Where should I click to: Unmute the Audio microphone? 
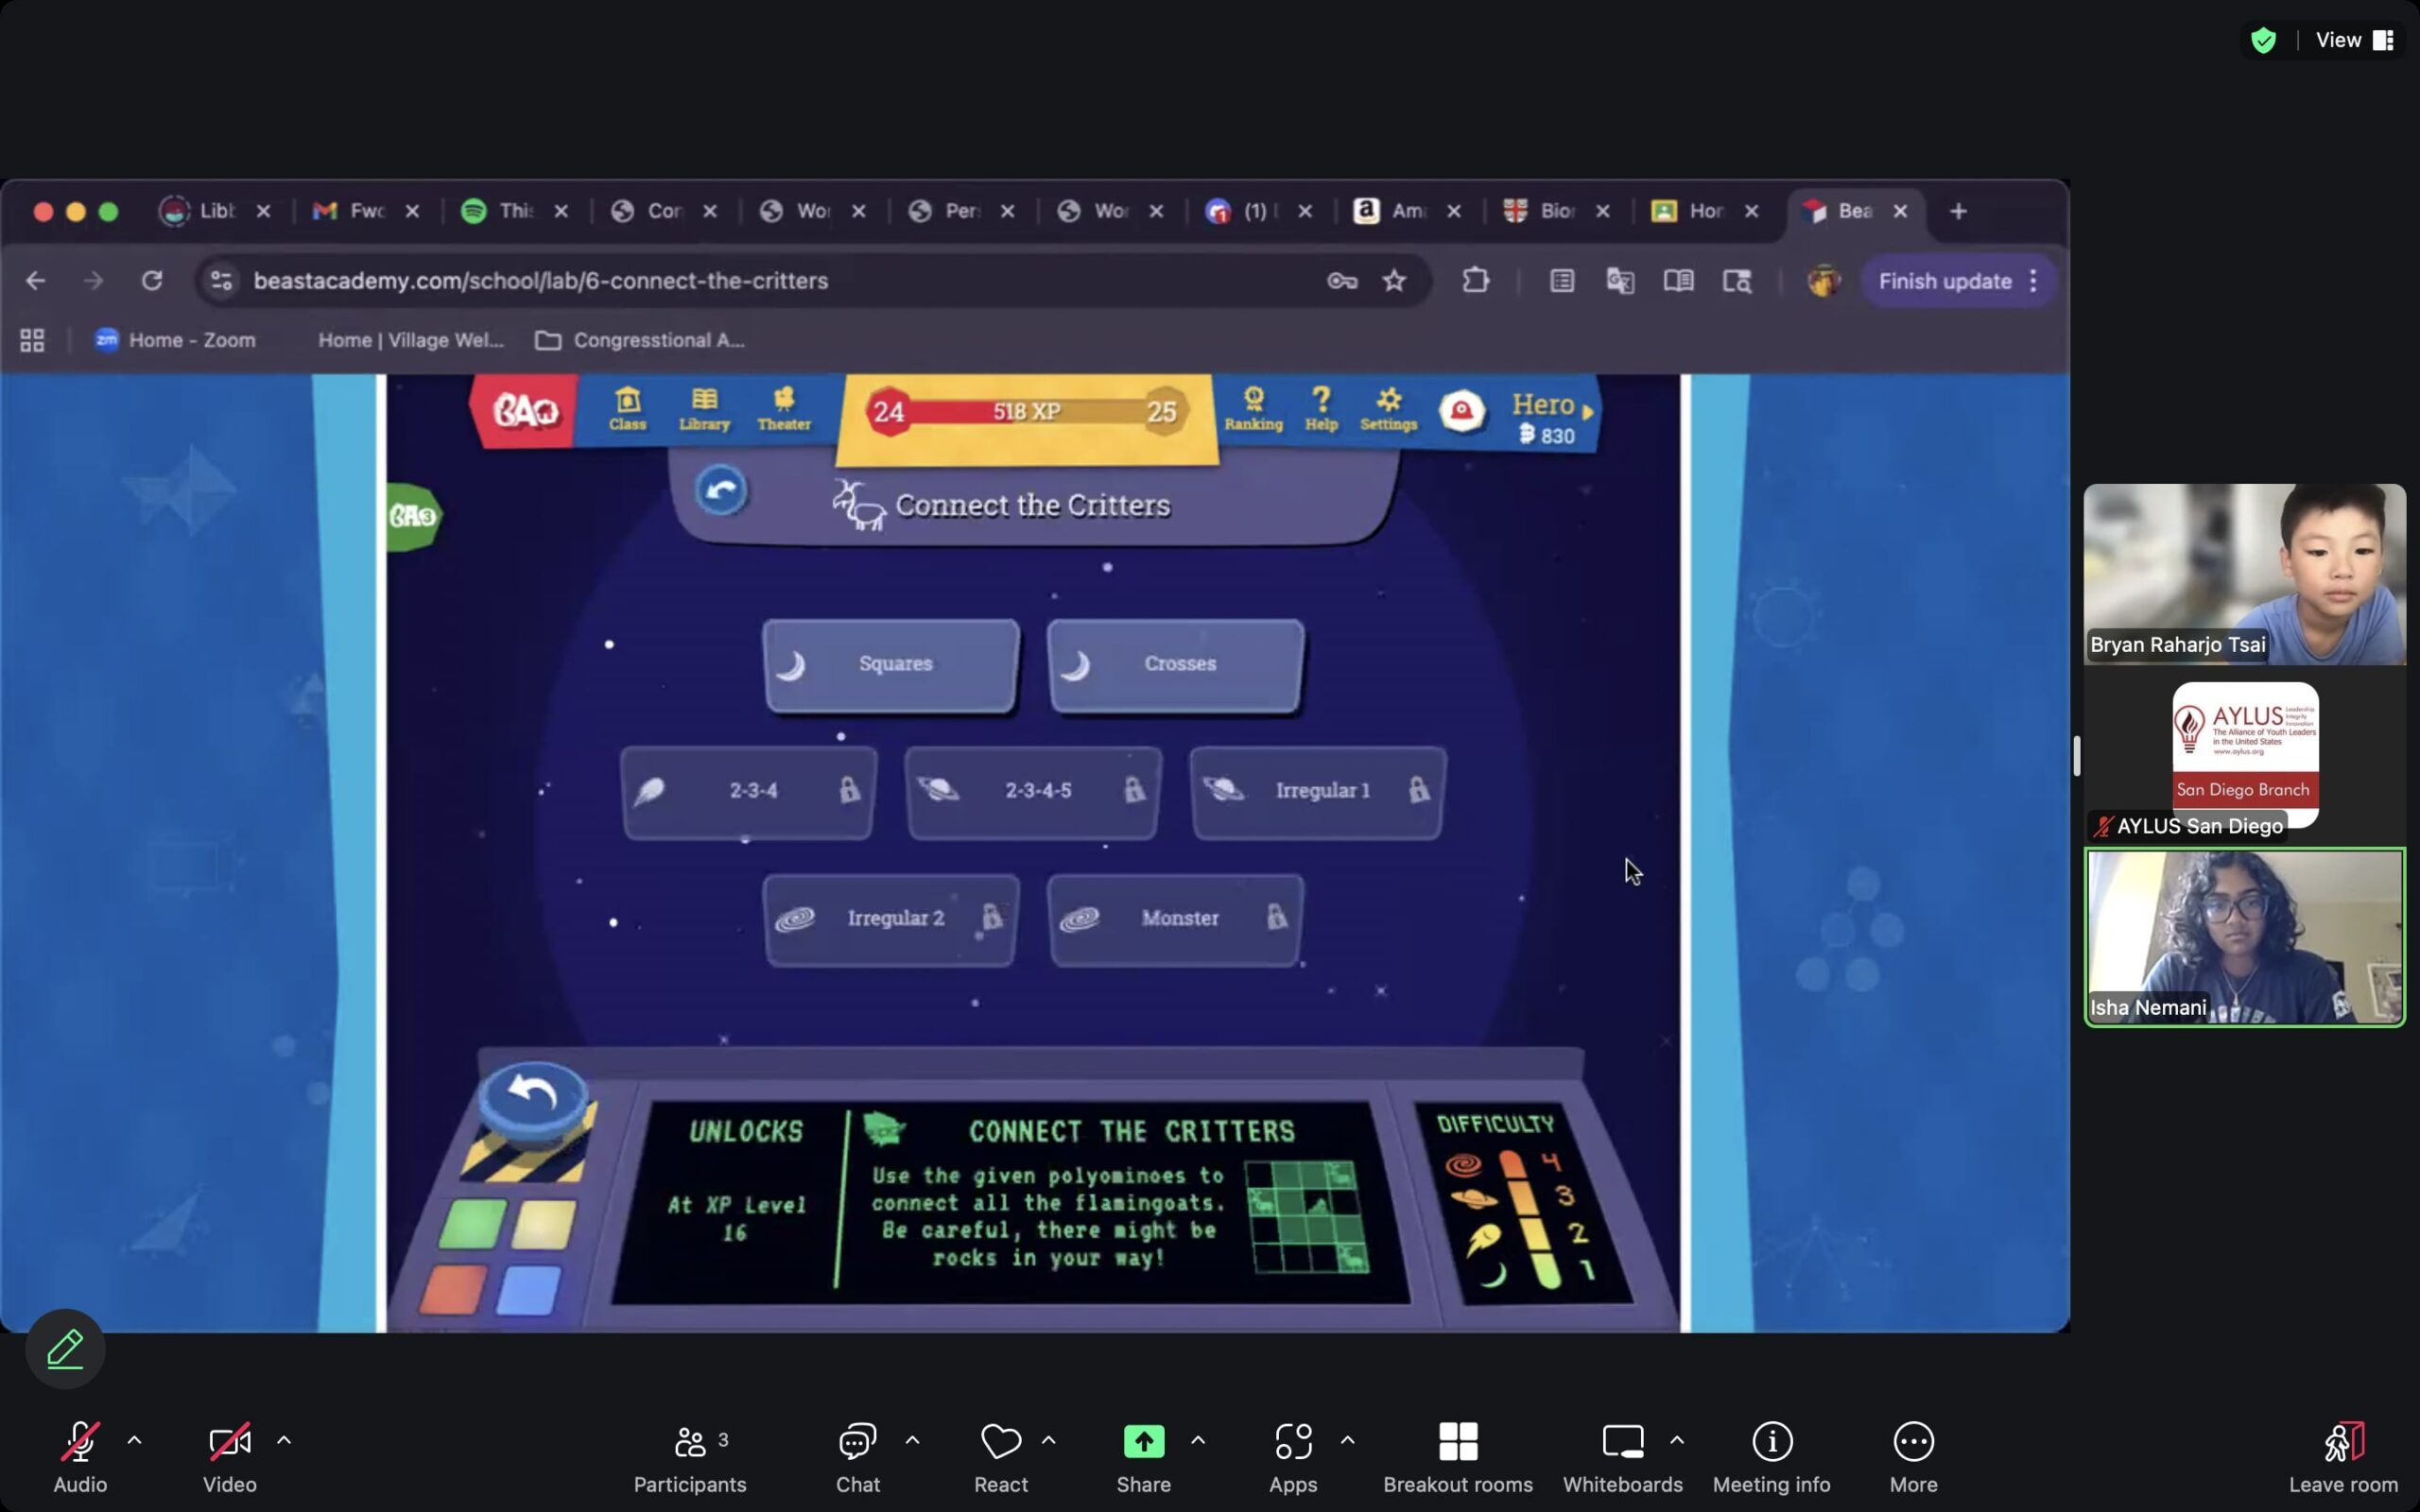[x=79, y=1442]
